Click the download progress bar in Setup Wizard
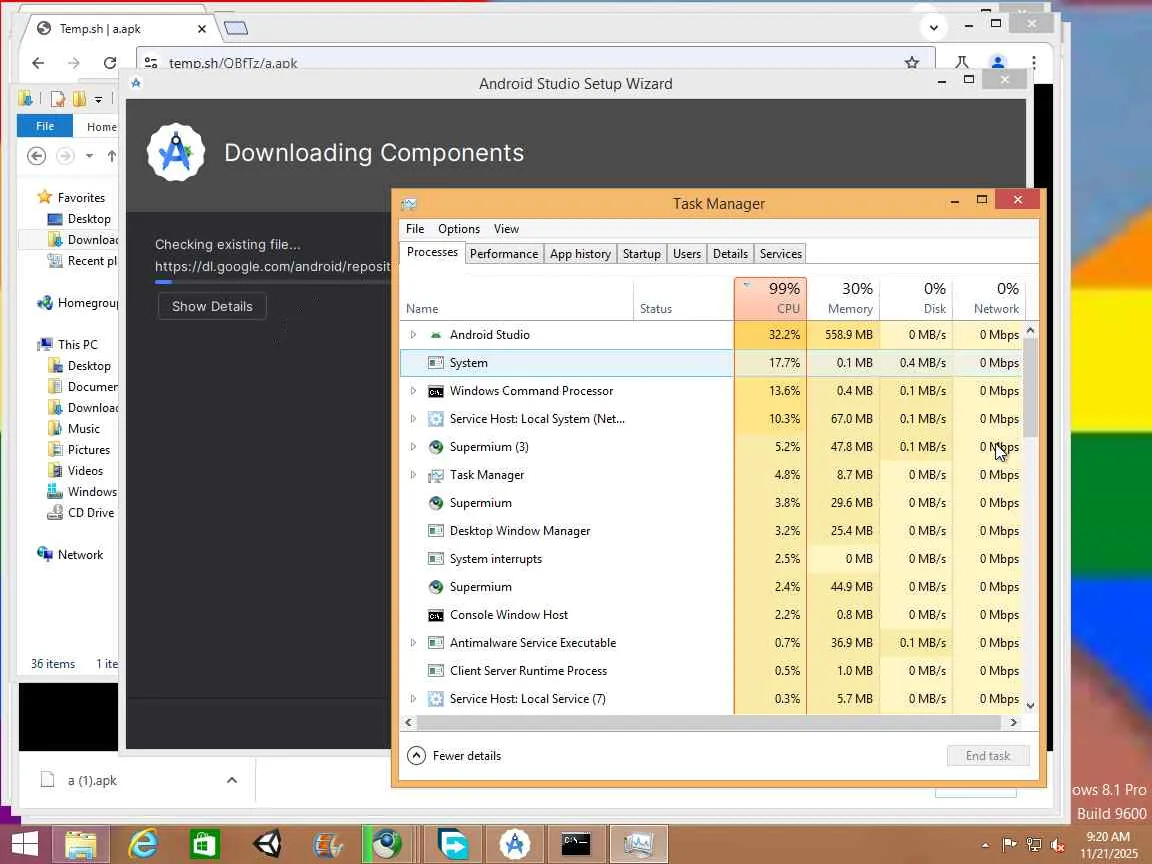Viewport: 1152px width, 864px height. [273, 281]
